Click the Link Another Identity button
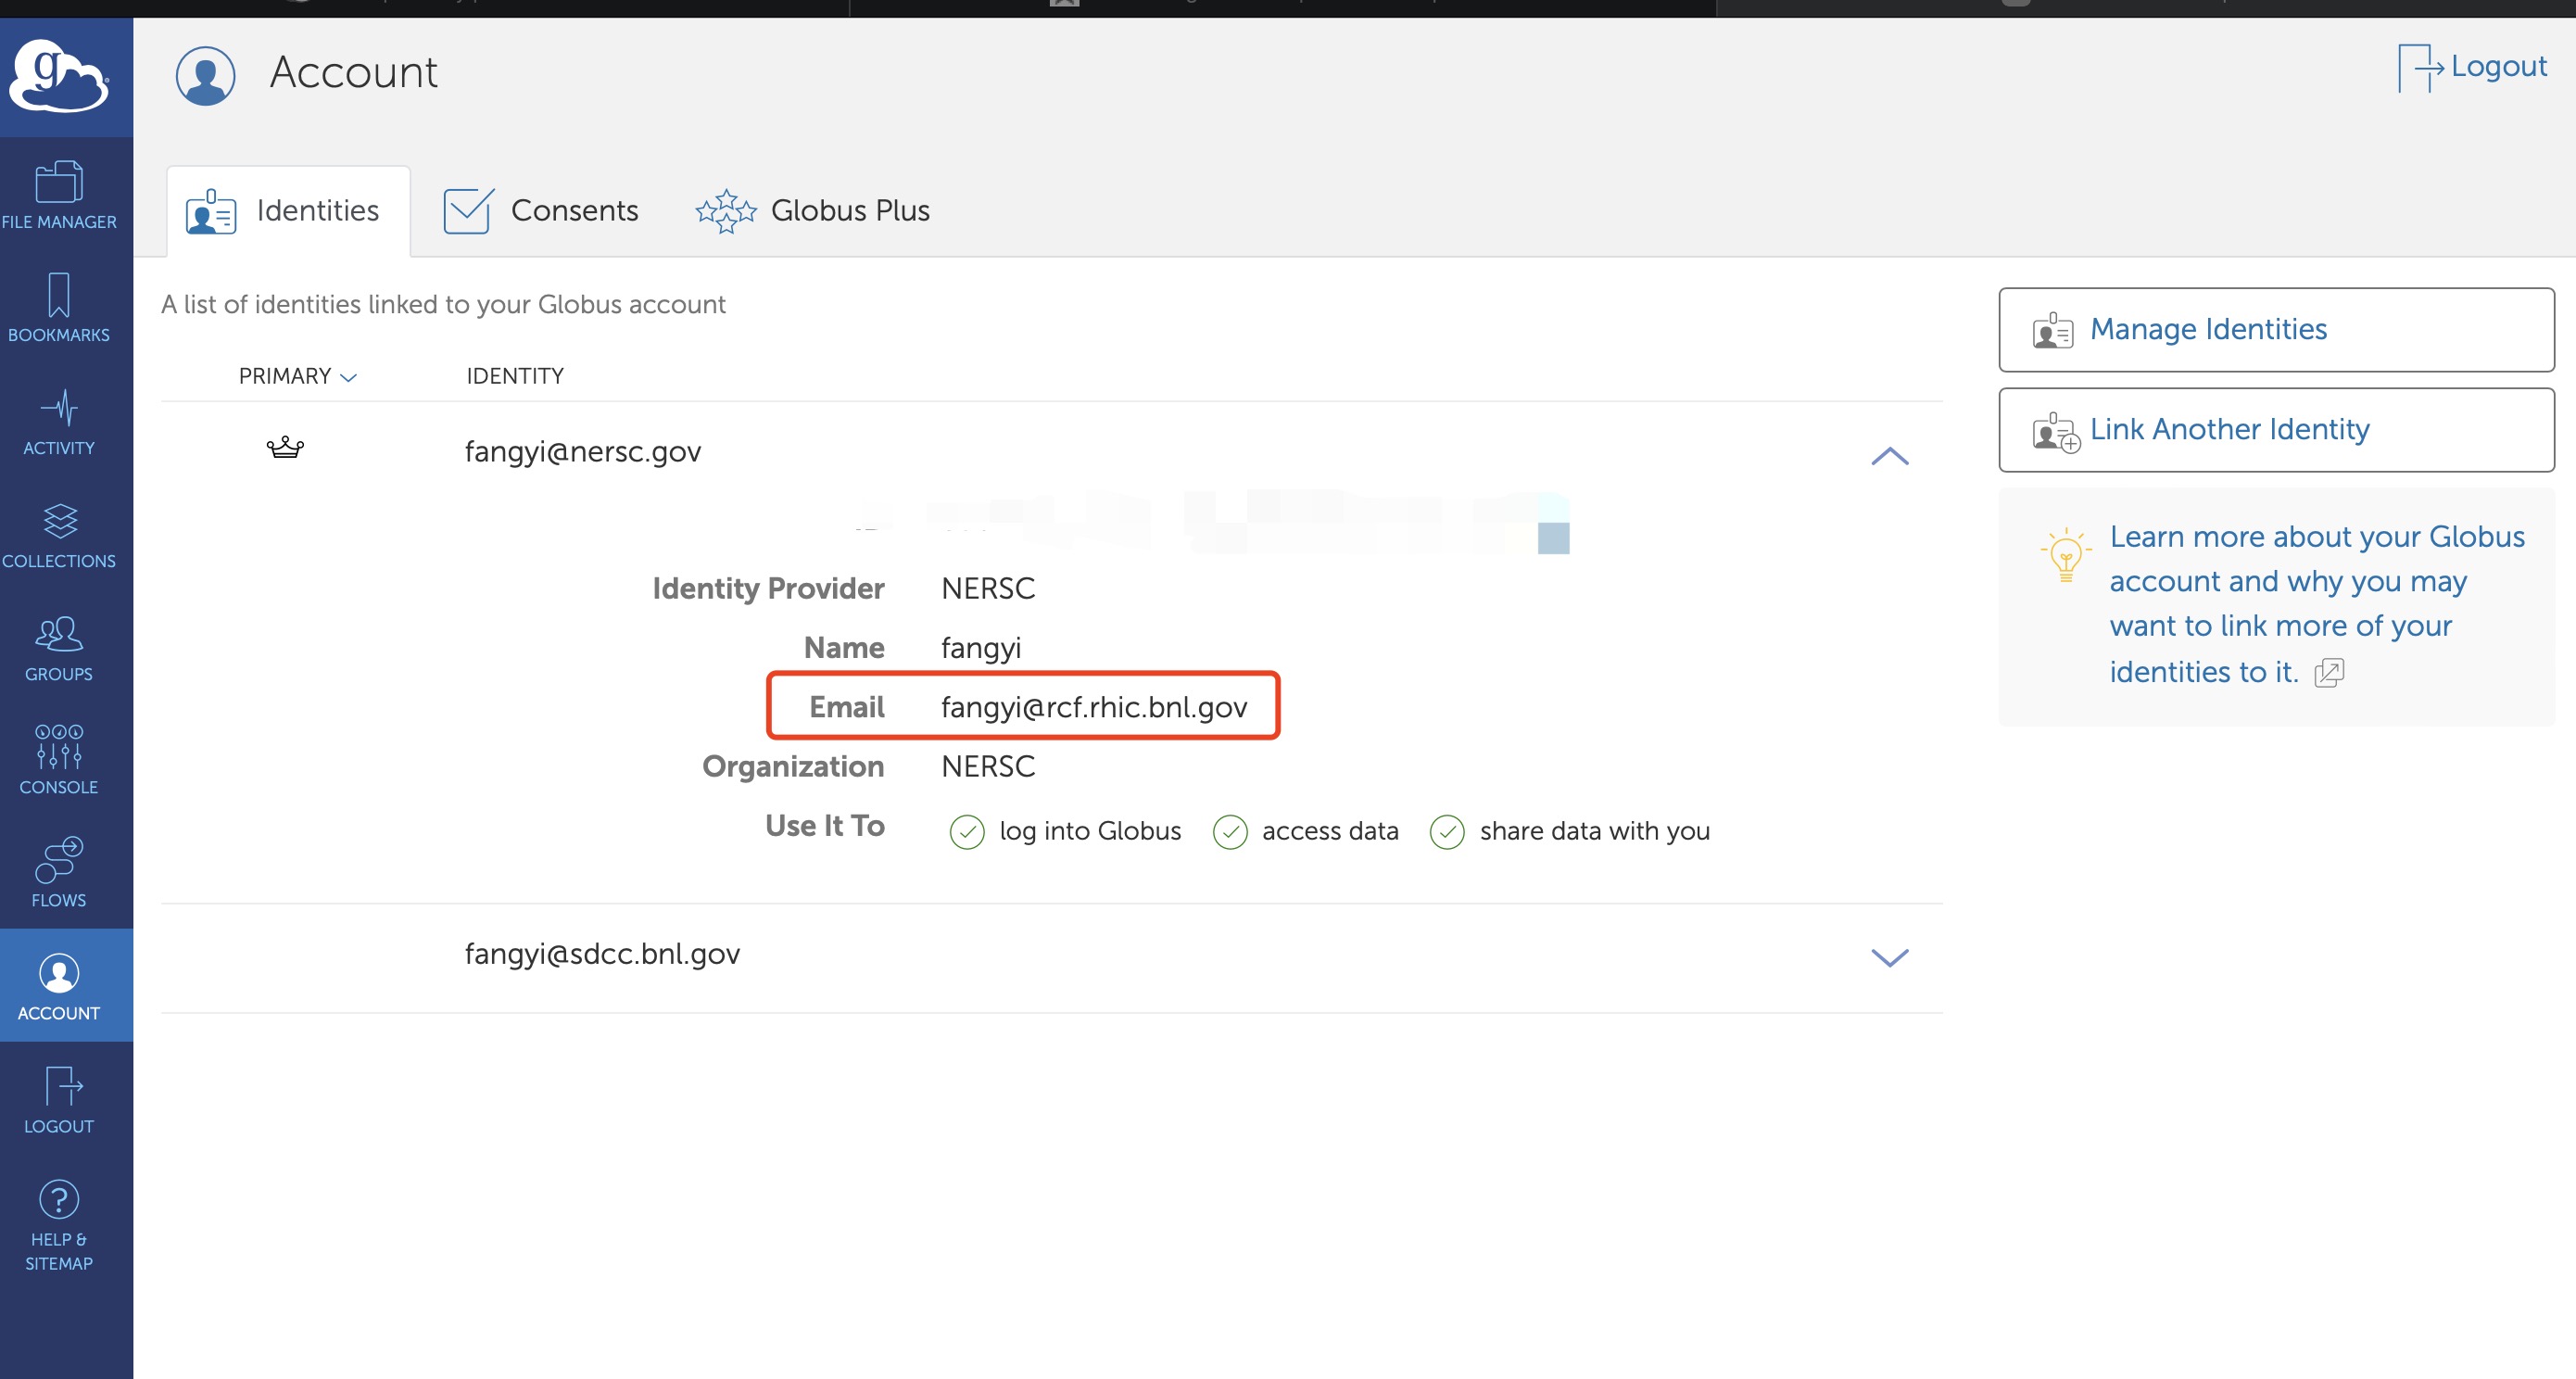 [x=2276, y=430]
